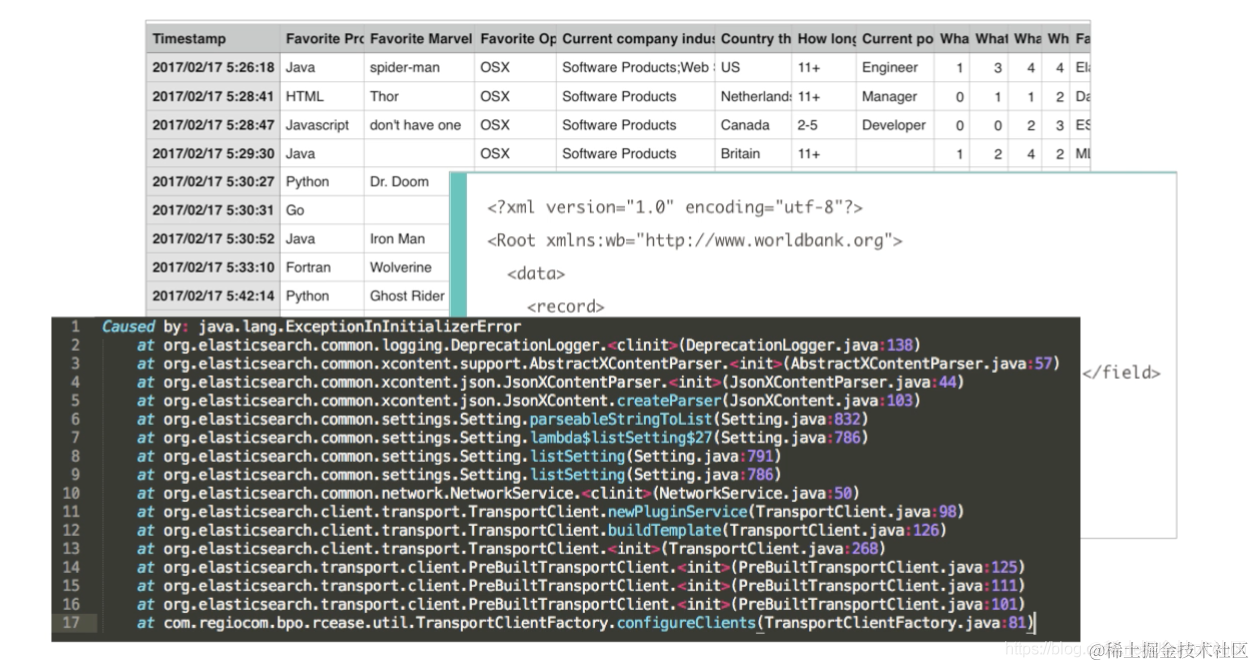Click timestamp cell 2017/02/17 5:30:27

(x=212, y=182)
